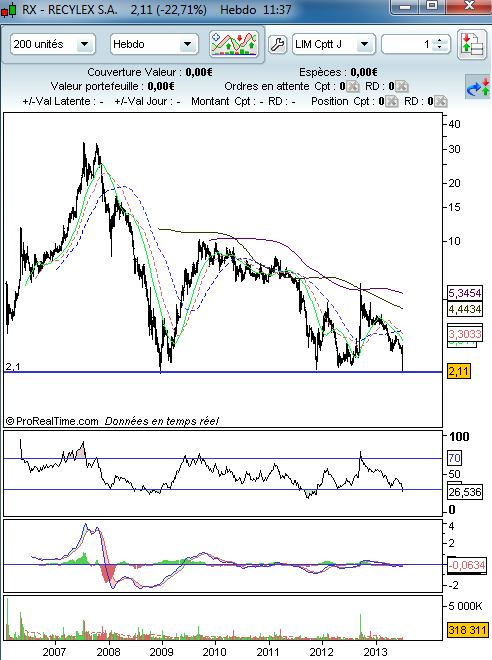The height and width of the screenshot is (660, 492).
Task: Click the 2012 label on the time axis
Action: click(322, 652)
